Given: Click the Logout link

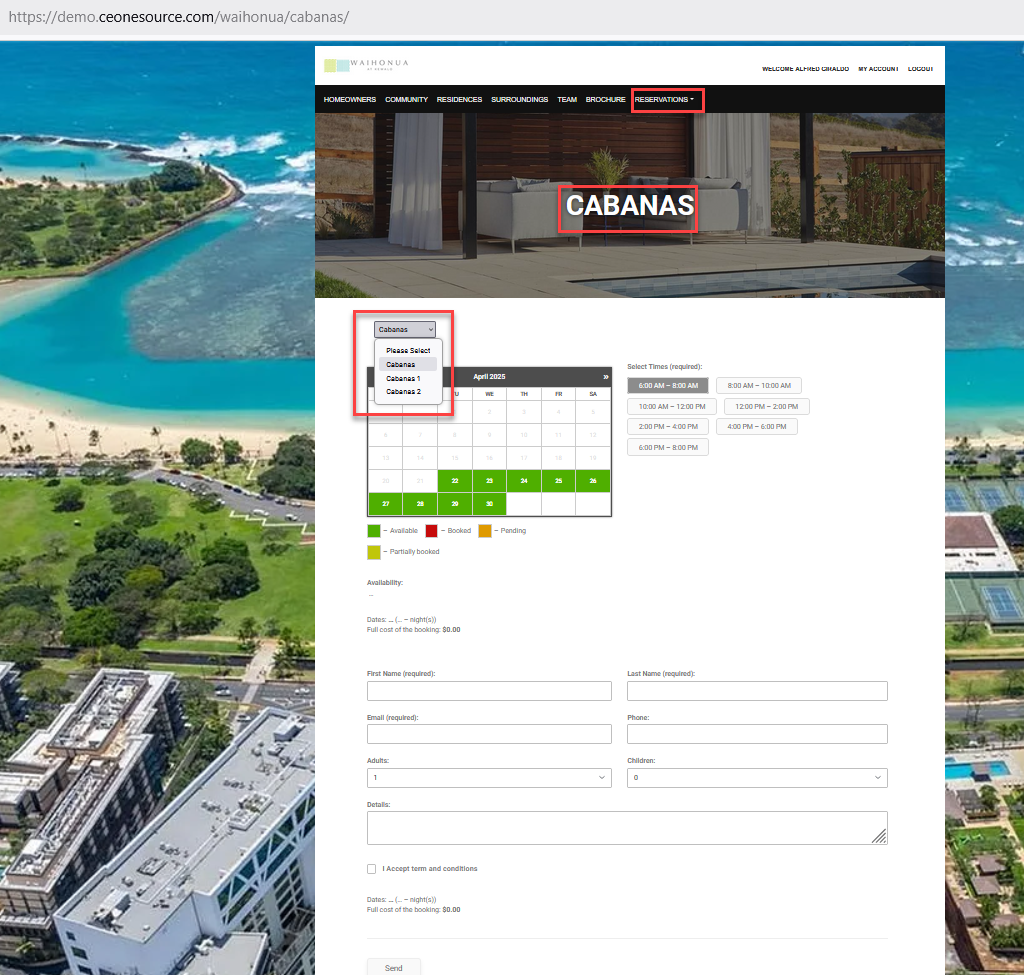Looking at the screenshot, I should coord(920,69).
